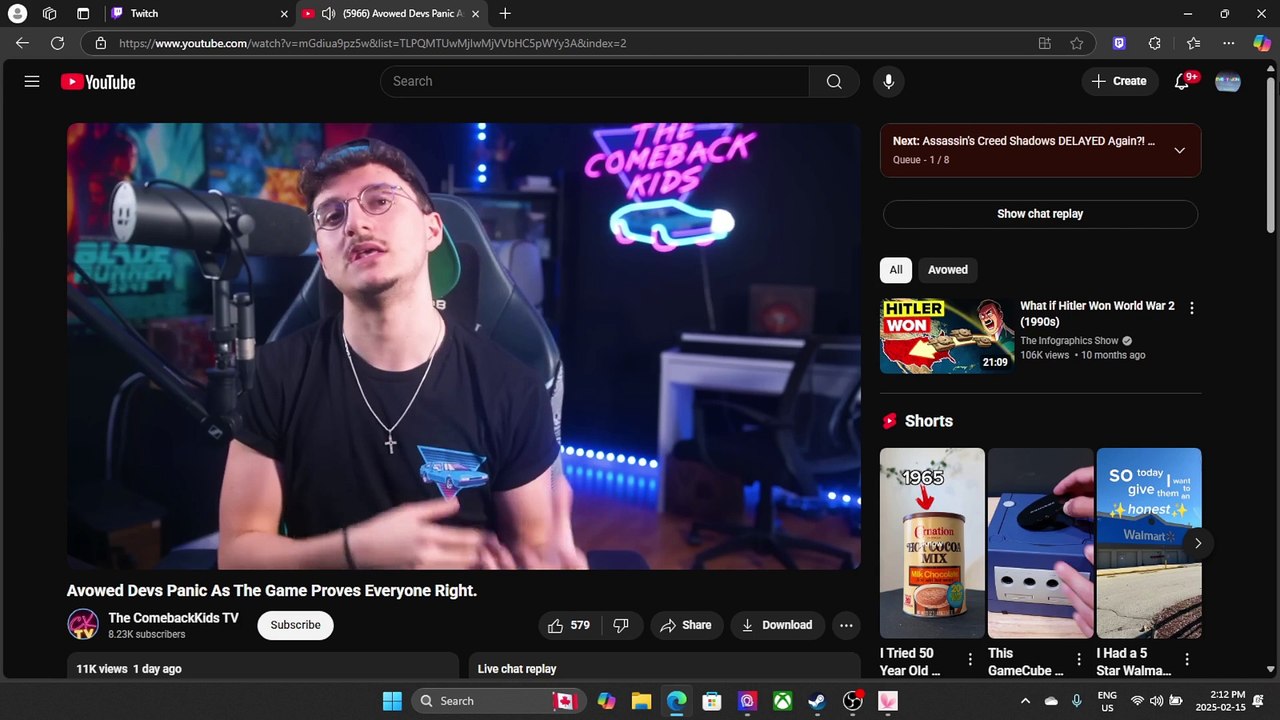Open the browser profile icon
Screen dimensions: 1280x720
17,14
